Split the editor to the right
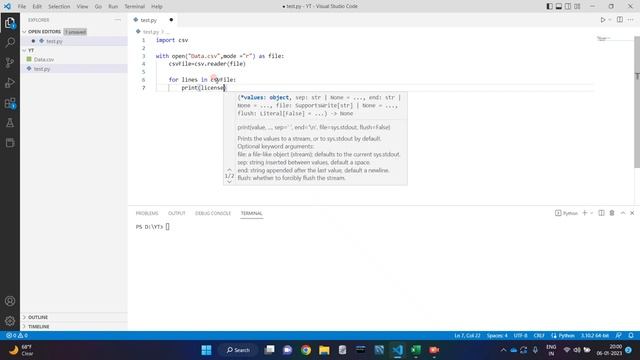Viewport: 640px width, 360px height. click(620, 20)
